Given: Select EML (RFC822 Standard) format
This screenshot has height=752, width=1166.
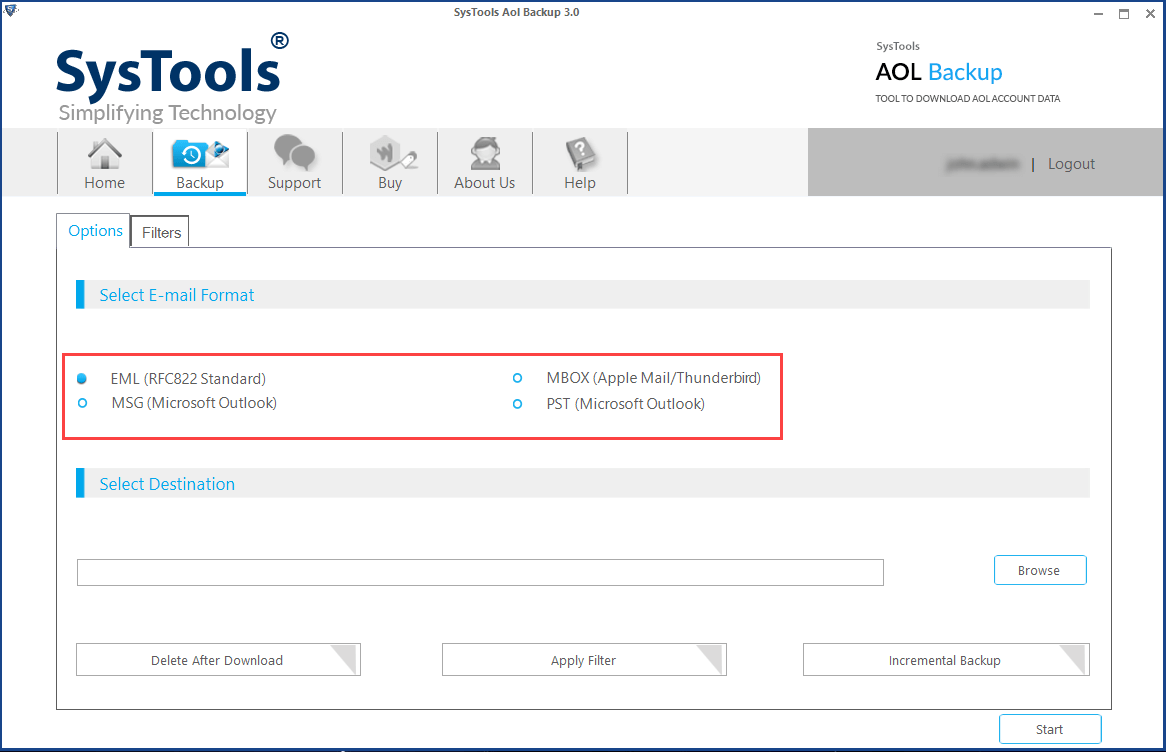Looking at the screenshot, I should 82,378.
